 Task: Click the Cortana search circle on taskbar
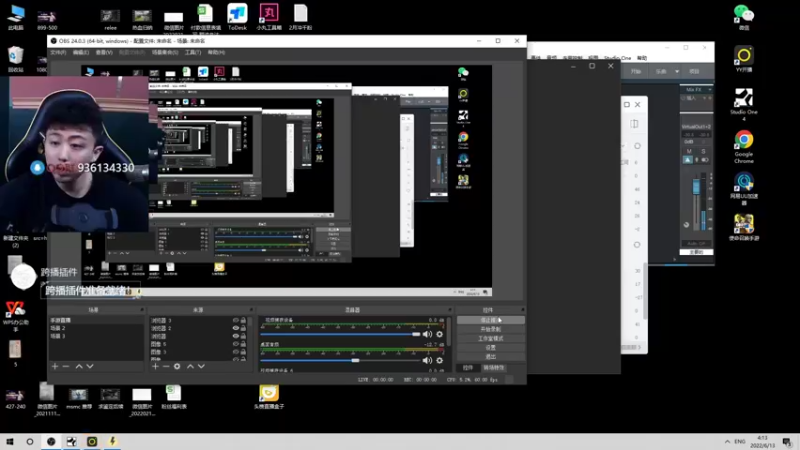(x=30, y=441)
